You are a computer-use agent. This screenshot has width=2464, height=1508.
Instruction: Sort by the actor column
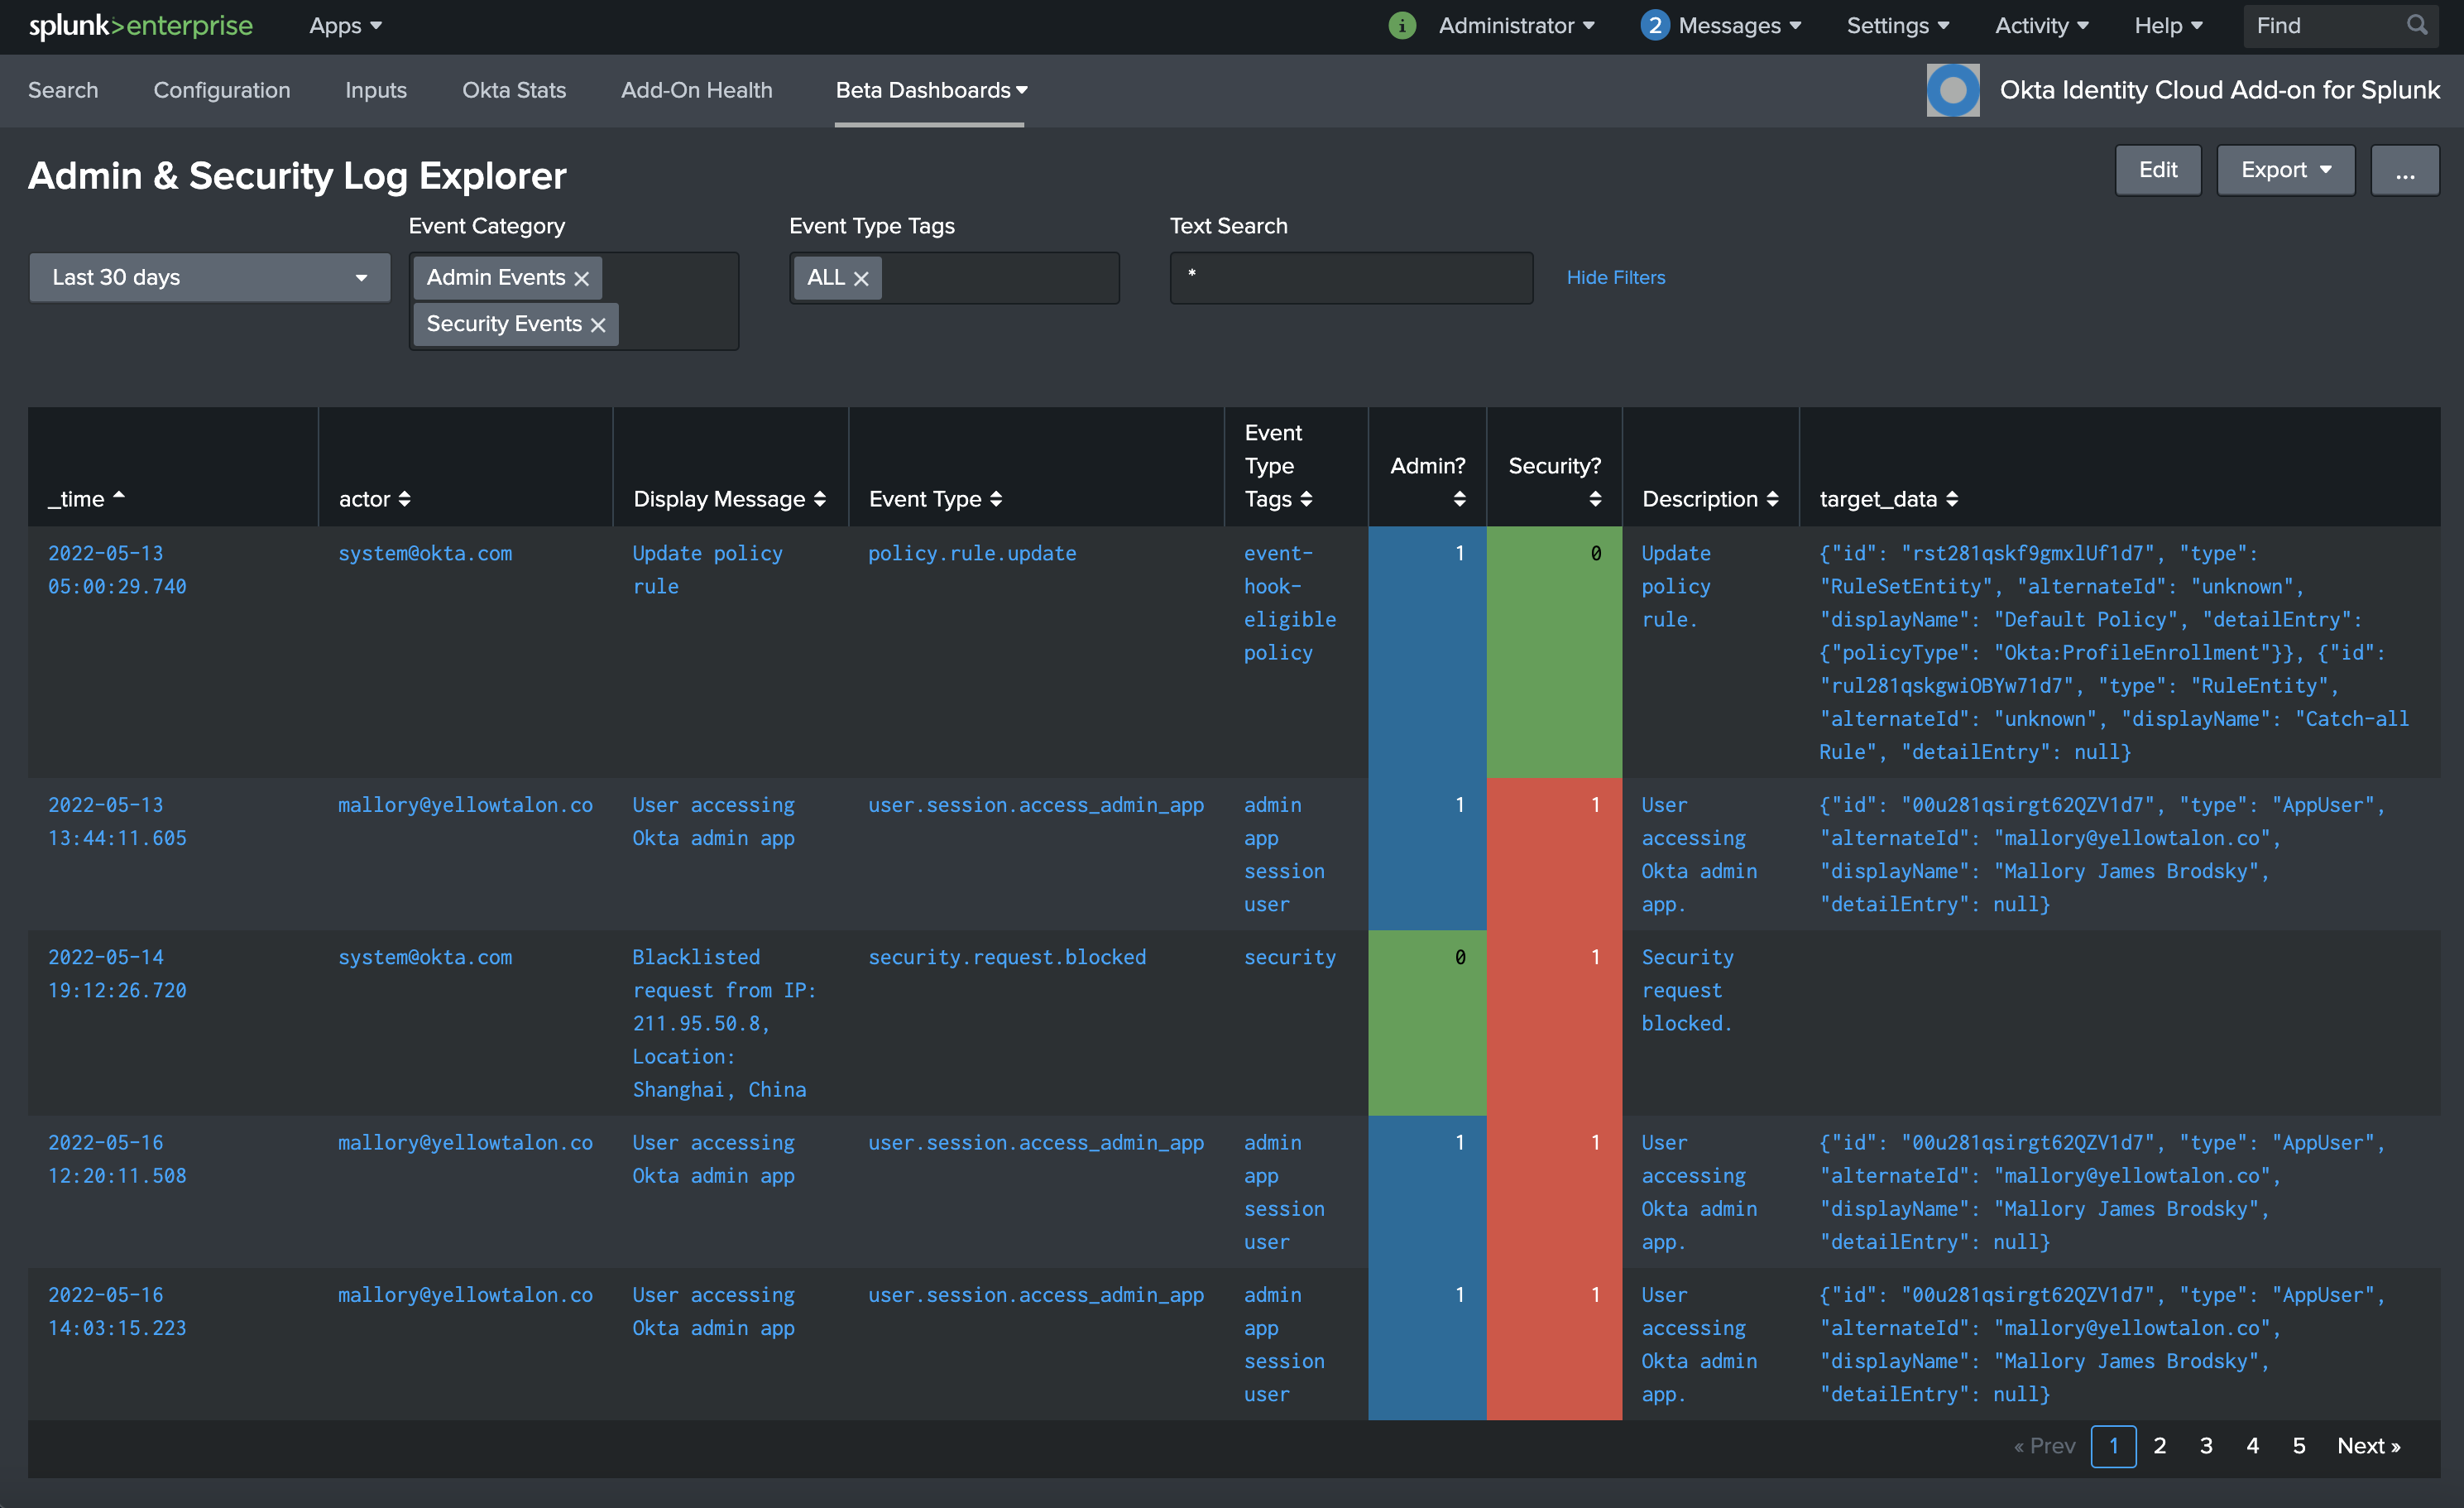coord(375,498)
